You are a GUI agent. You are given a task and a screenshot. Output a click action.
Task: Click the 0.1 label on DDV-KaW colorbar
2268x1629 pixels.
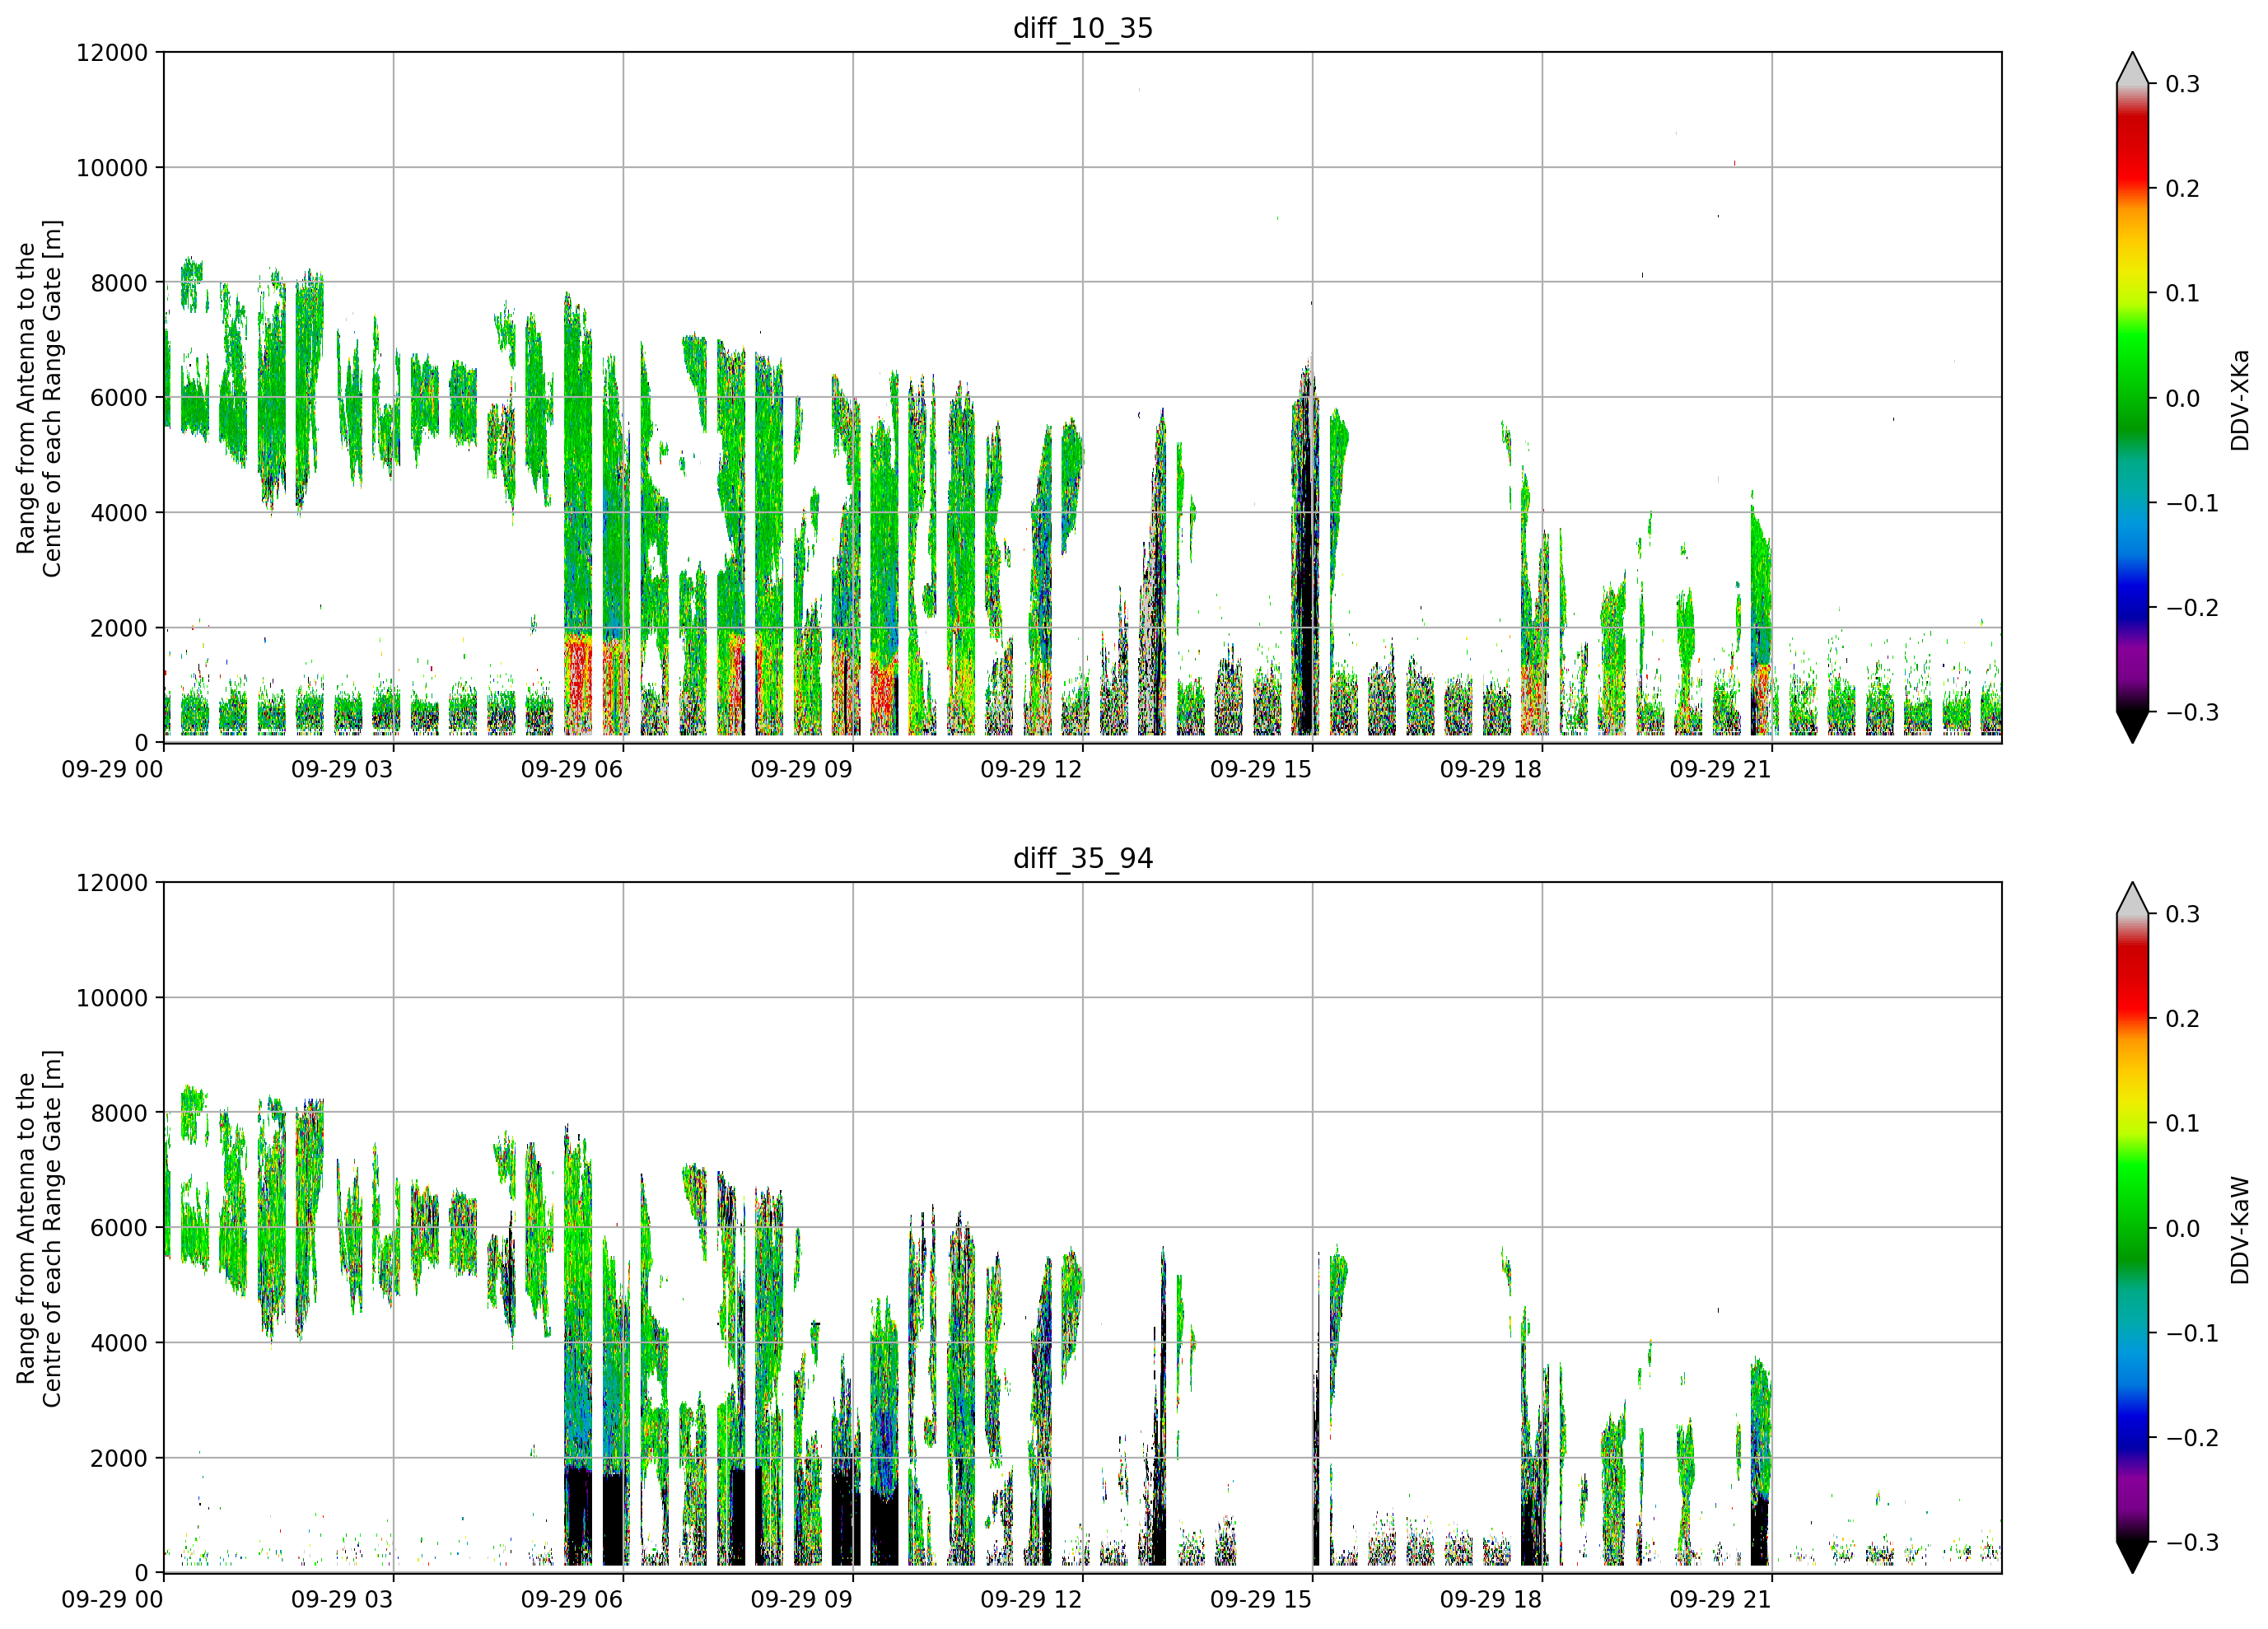coord(2182,1123)
